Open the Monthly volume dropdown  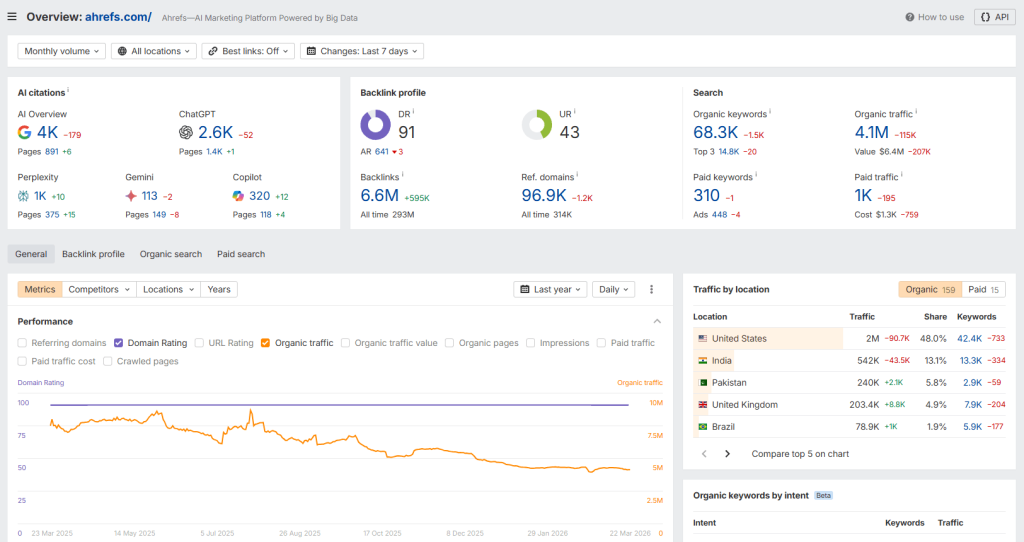point(61,51)
